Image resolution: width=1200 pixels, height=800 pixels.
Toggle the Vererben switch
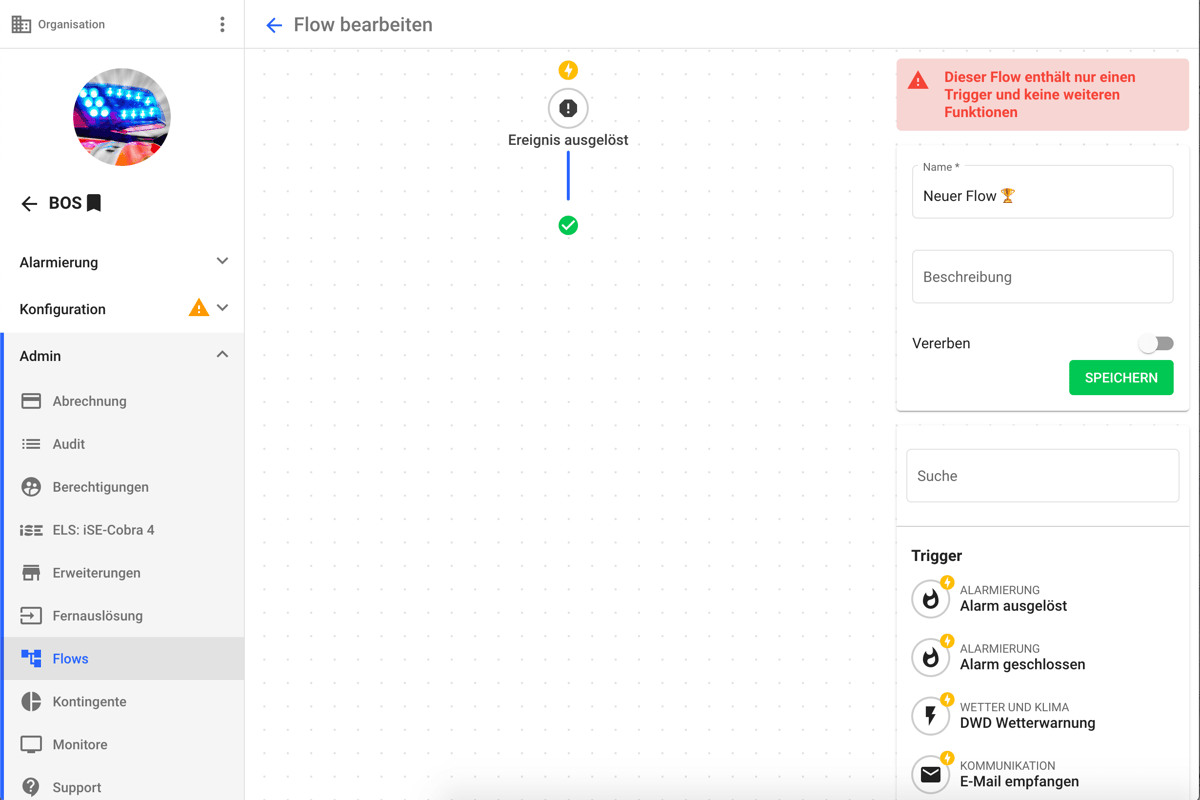click(1156, 343)
